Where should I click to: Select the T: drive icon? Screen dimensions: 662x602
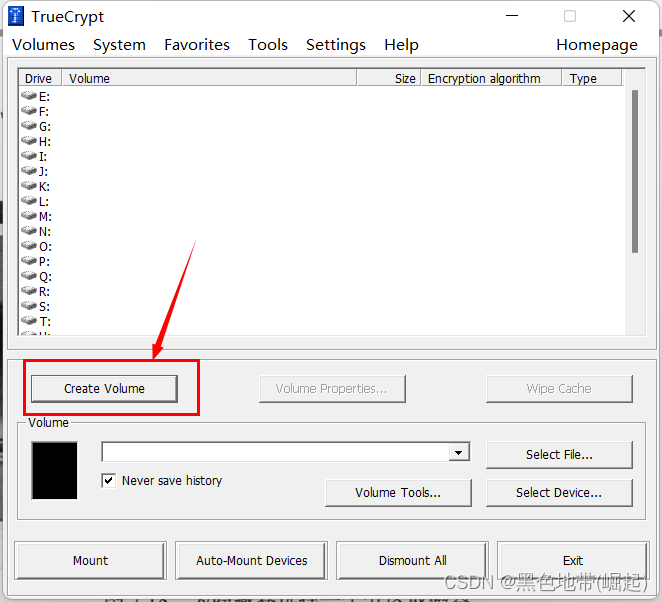(29, 321)
